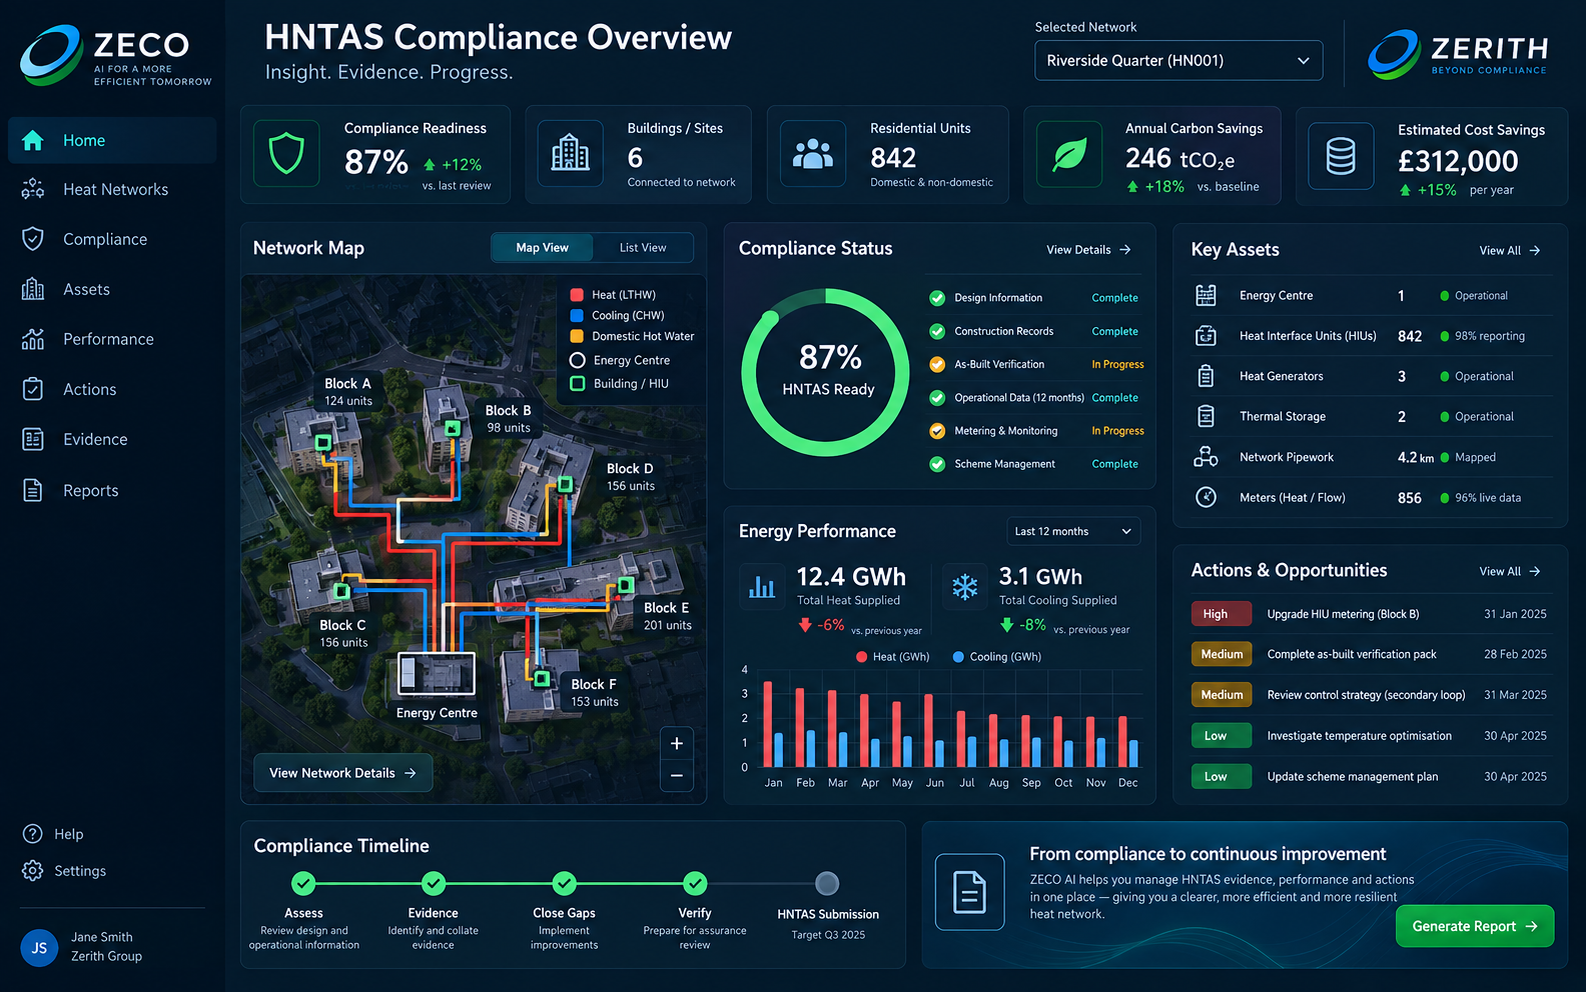This screenshot has height=992, width=1586.
Task: Click the Thermal Storage asset icon
Action: pos(1206,416)
